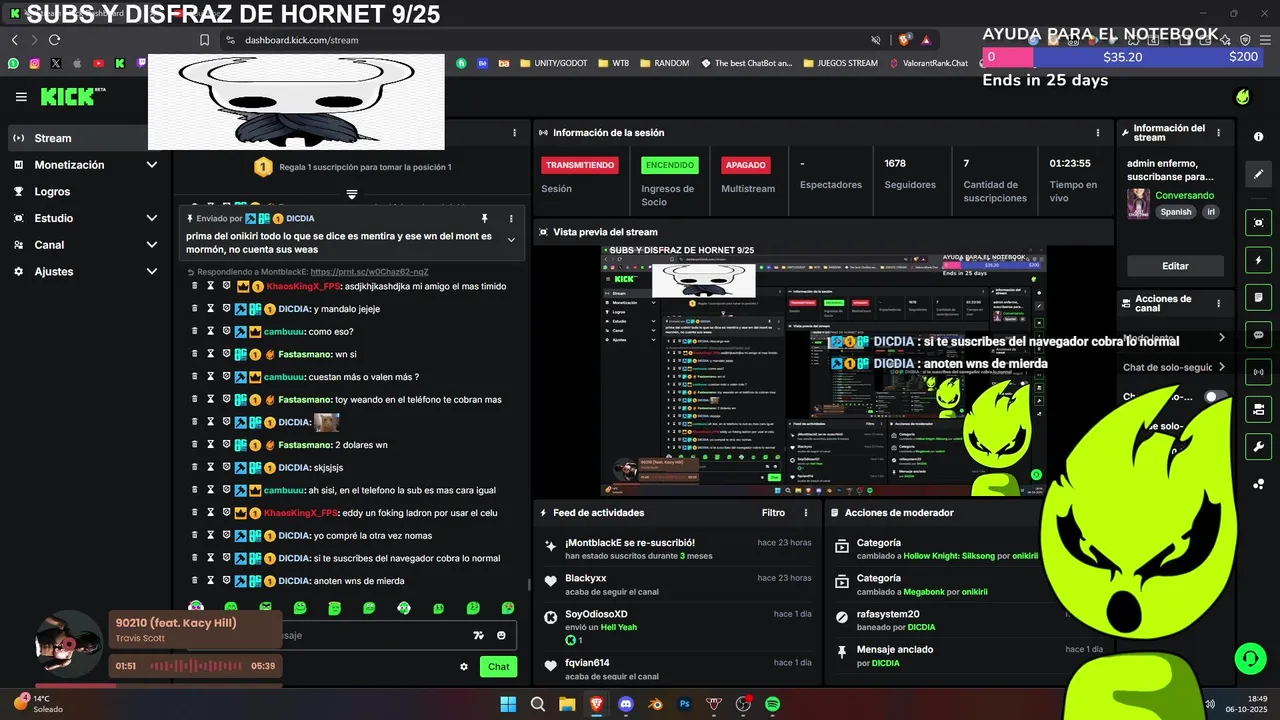Reload the browser page
The height and width of the screenshot is (720, 1280).
[x=54, y=40]
